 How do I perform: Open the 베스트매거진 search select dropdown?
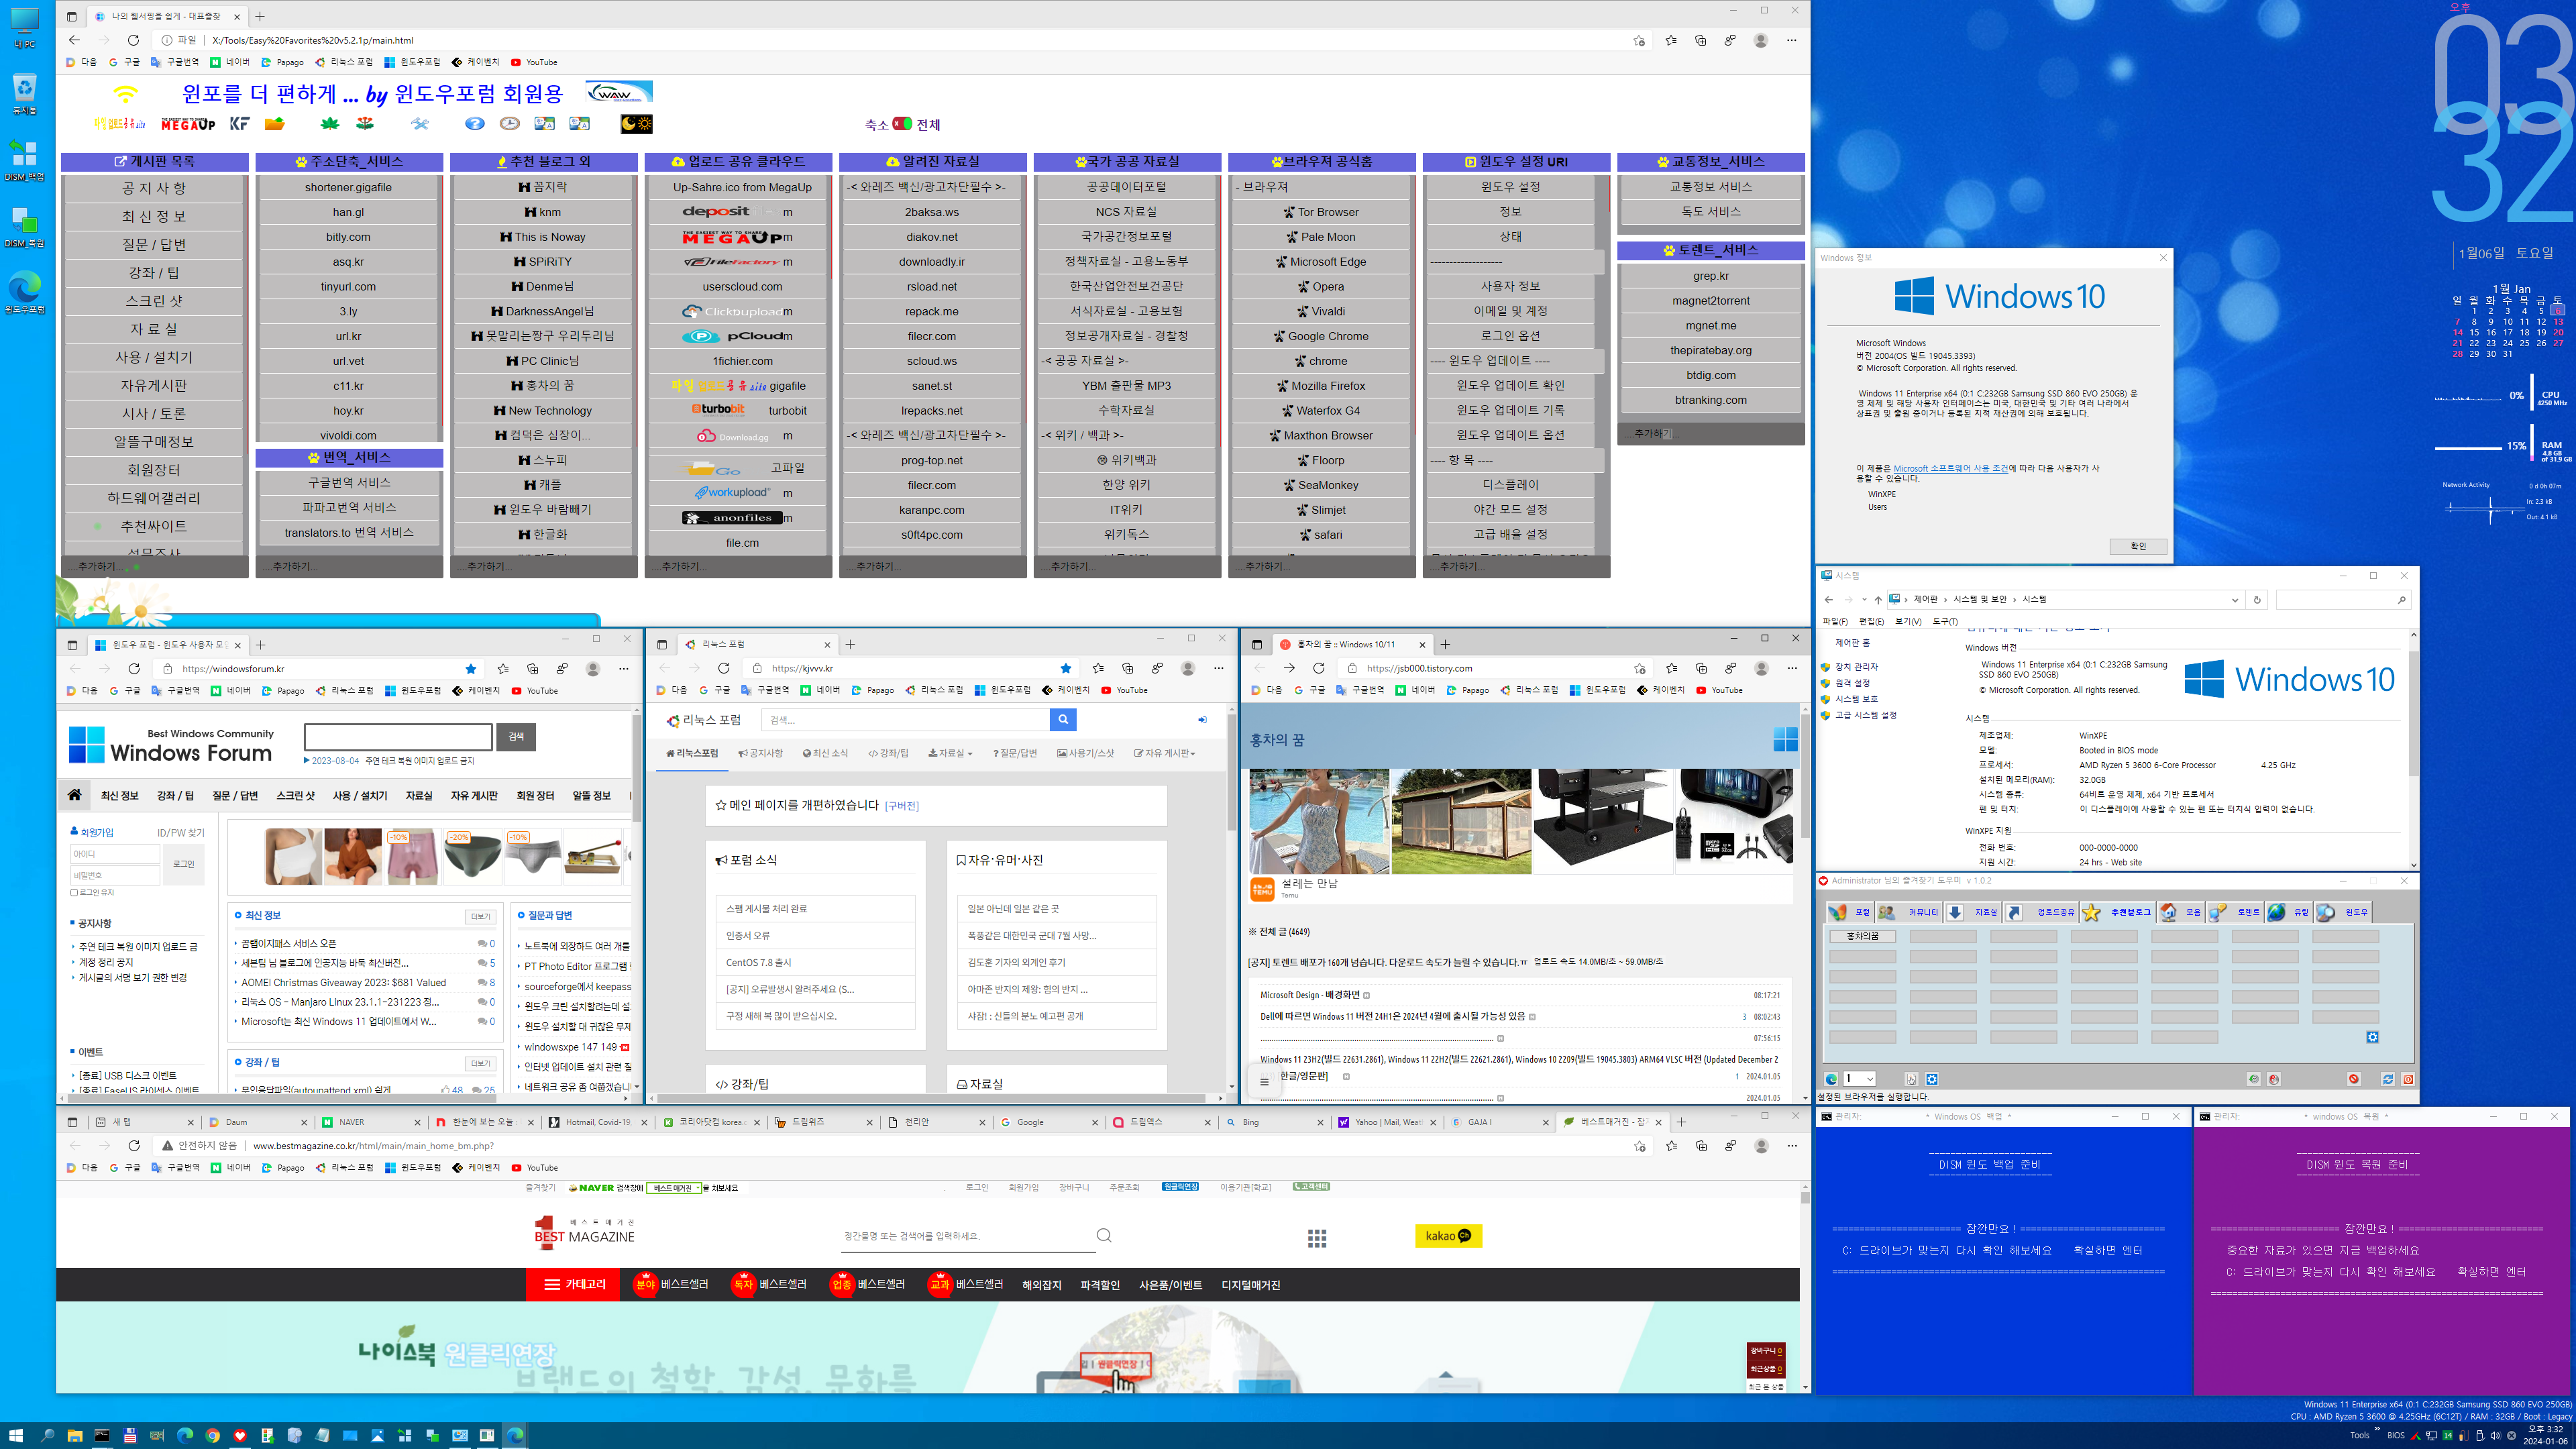[674, 1188]
